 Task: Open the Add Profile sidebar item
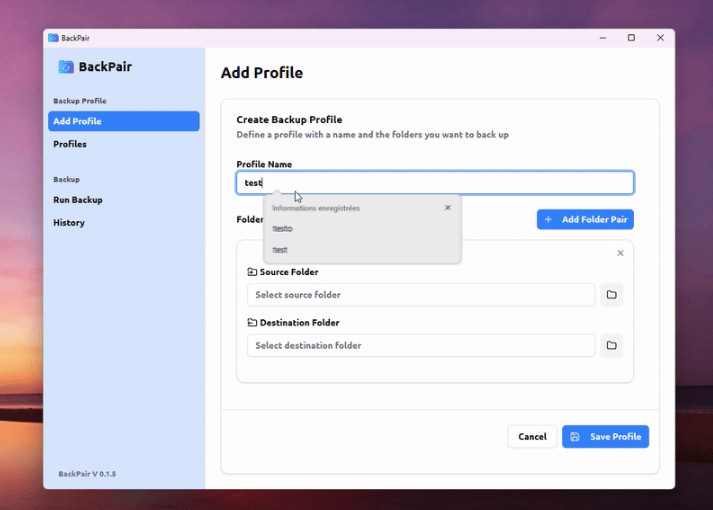tap(124, 121)
